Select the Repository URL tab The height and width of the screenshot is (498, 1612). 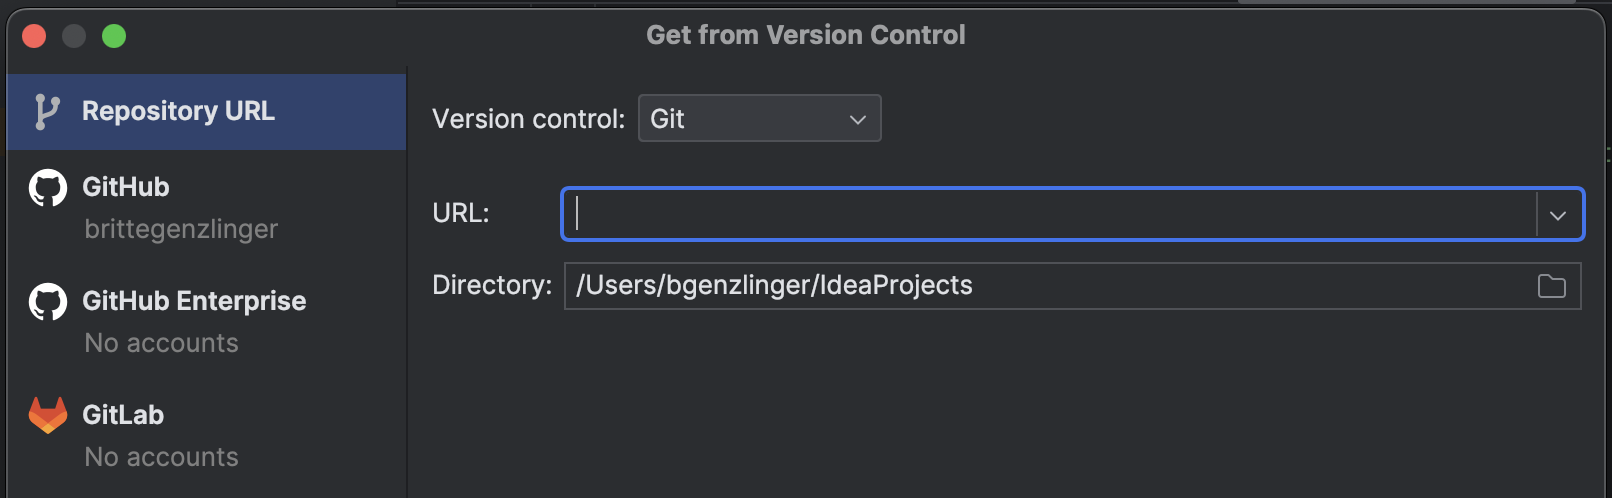click(178, 111)
